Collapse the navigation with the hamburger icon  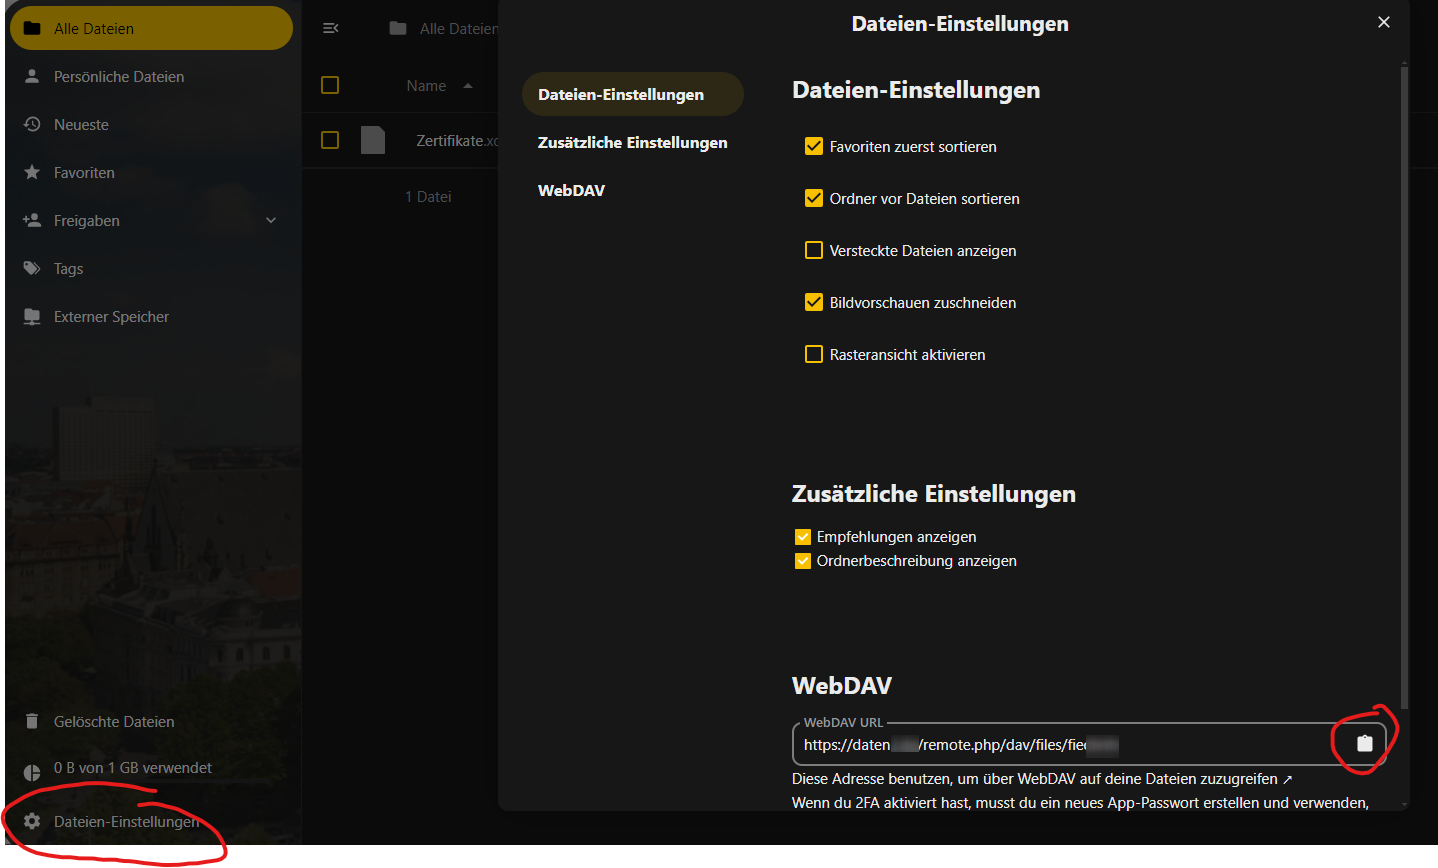pyautogui.click(x=331, y=28)
